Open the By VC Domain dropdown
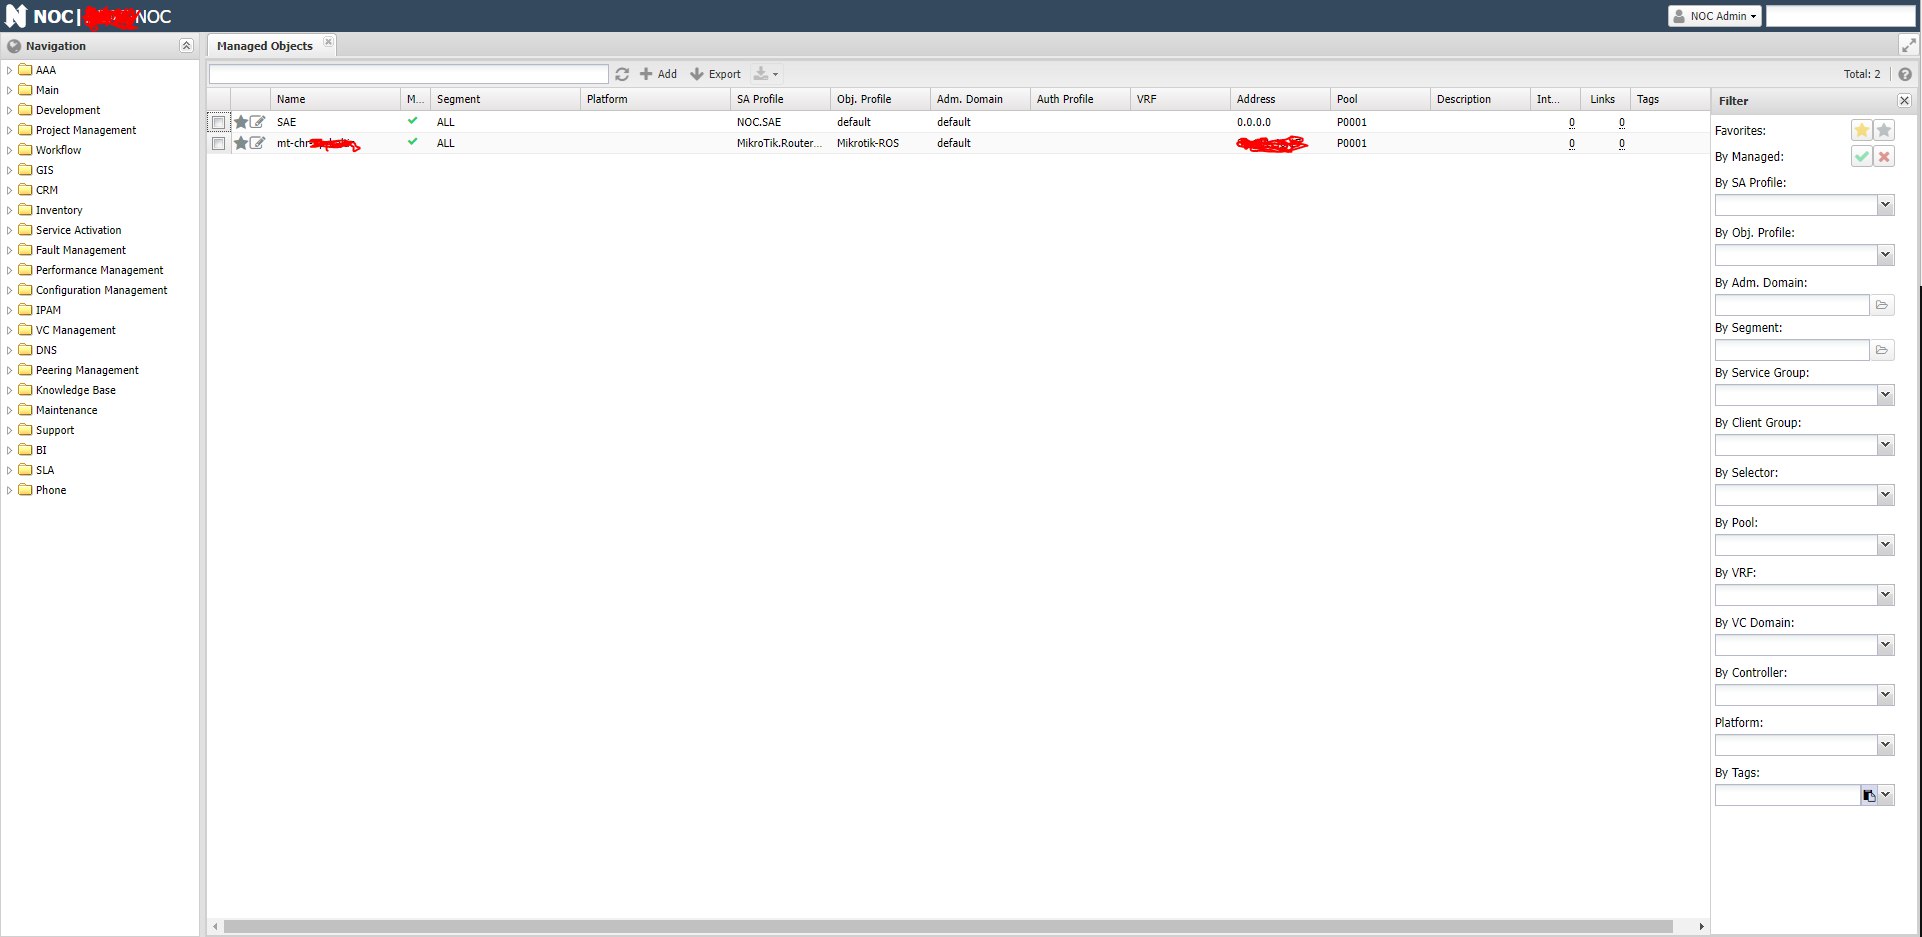Image resolution: width=1922 pixels, height=937 pixels. (1885, 645)
